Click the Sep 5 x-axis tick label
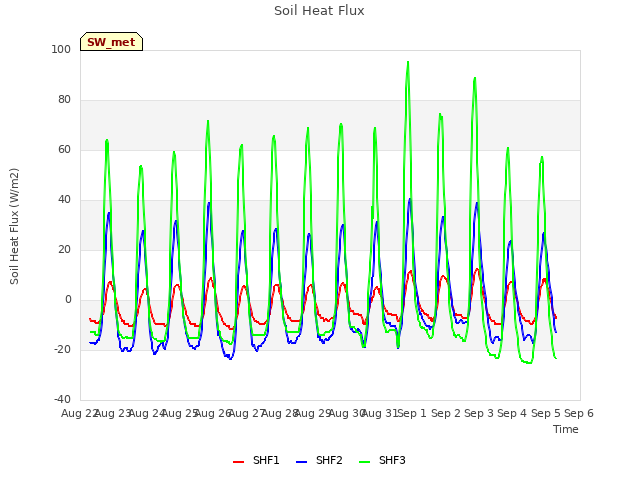 546,413
